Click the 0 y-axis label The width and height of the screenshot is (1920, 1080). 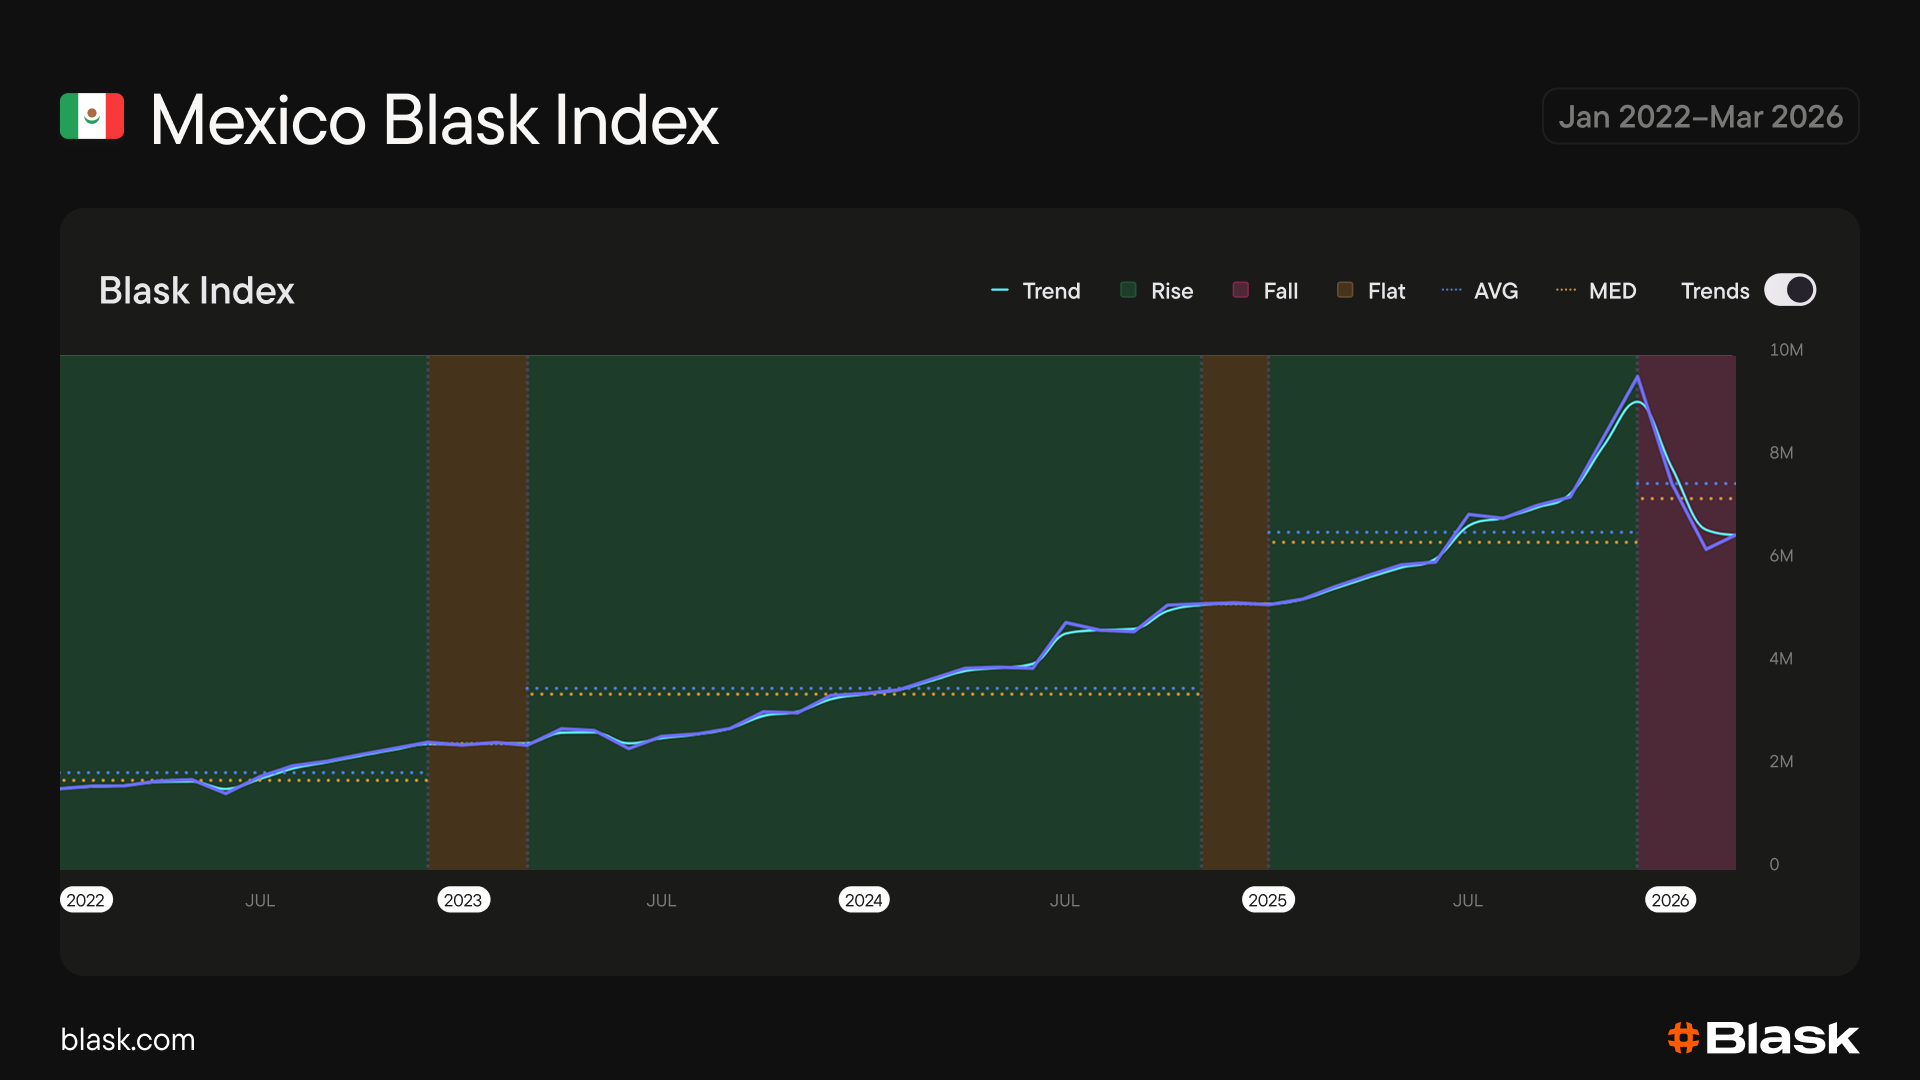point(1774,865)
